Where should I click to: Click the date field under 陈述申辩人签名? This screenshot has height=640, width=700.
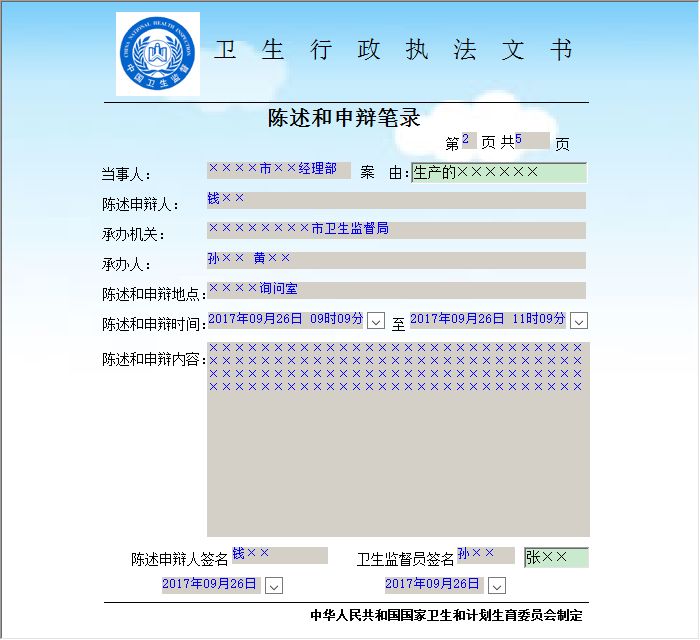(x=211, y=585)
